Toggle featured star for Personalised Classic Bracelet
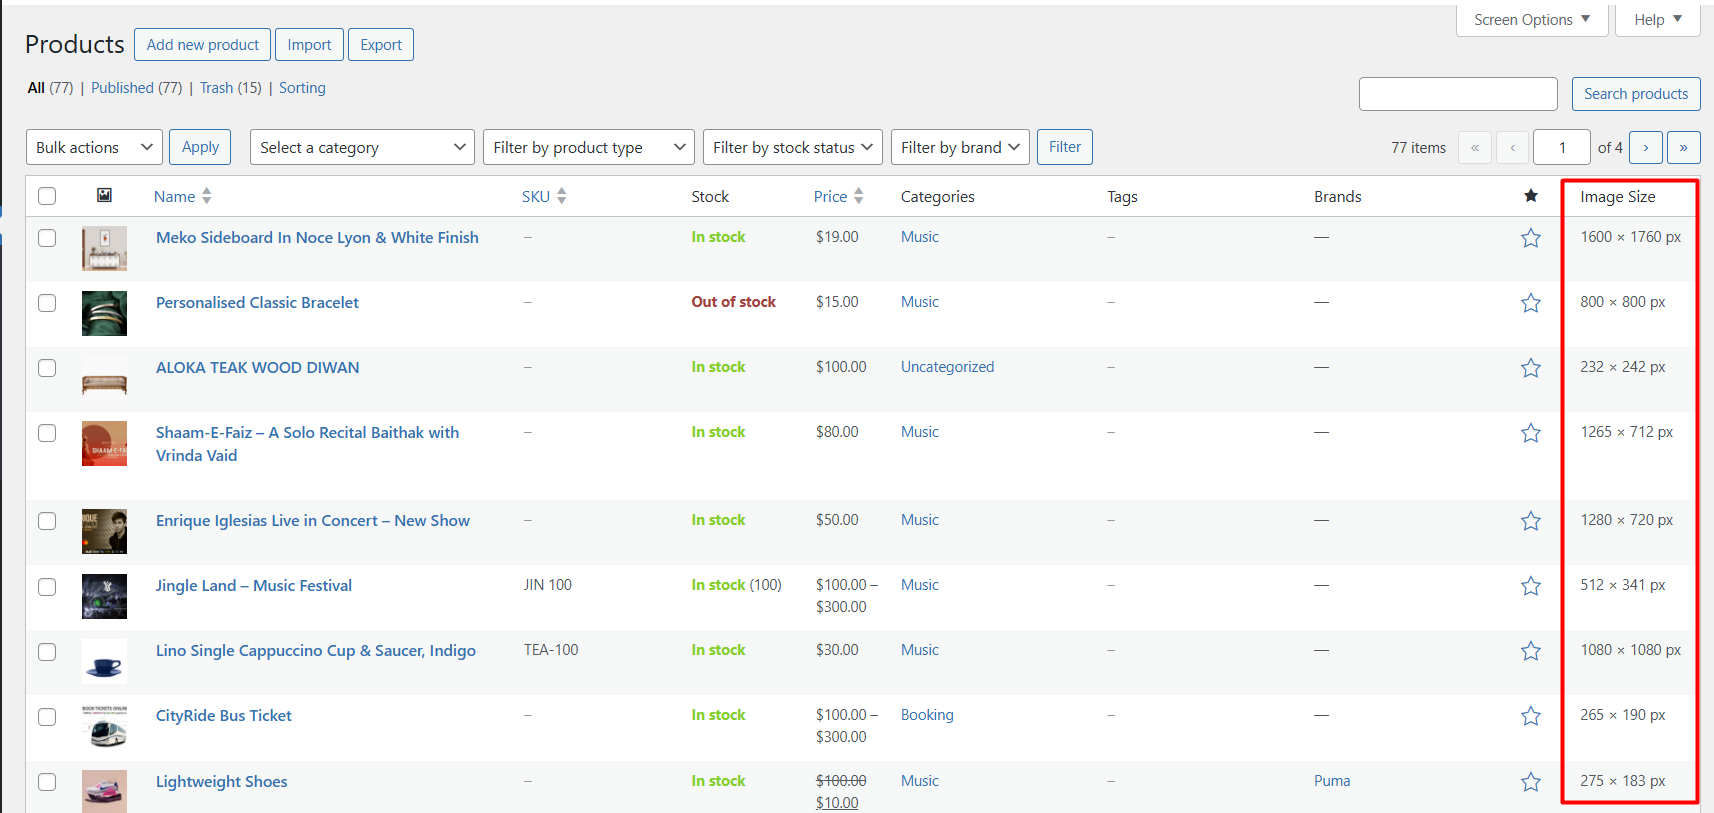 (1530, 303)
